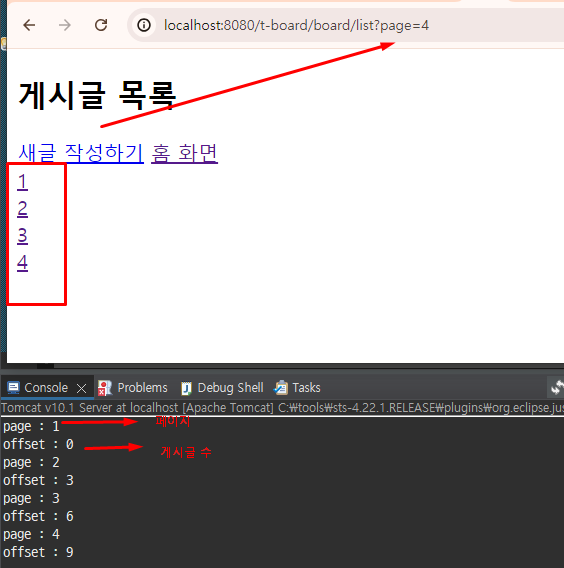Image resolution: width=564 pixels, height=568 pixels.
Task: Open the 홈 화면 link
Action: (184, 153)
